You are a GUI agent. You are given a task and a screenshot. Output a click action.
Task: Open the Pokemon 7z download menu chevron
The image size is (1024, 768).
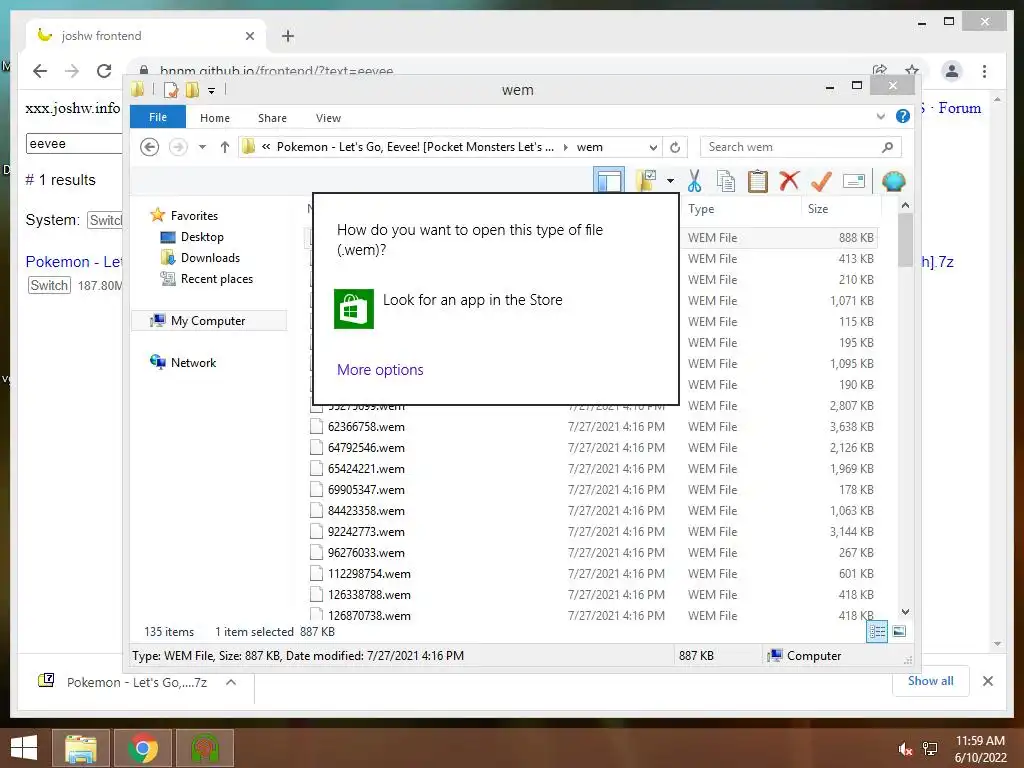tap(231, 682)
